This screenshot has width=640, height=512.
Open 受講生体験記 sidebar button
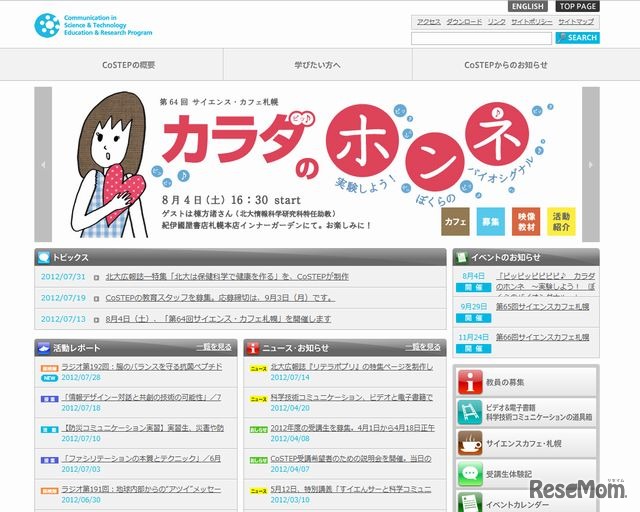[526, 474]
